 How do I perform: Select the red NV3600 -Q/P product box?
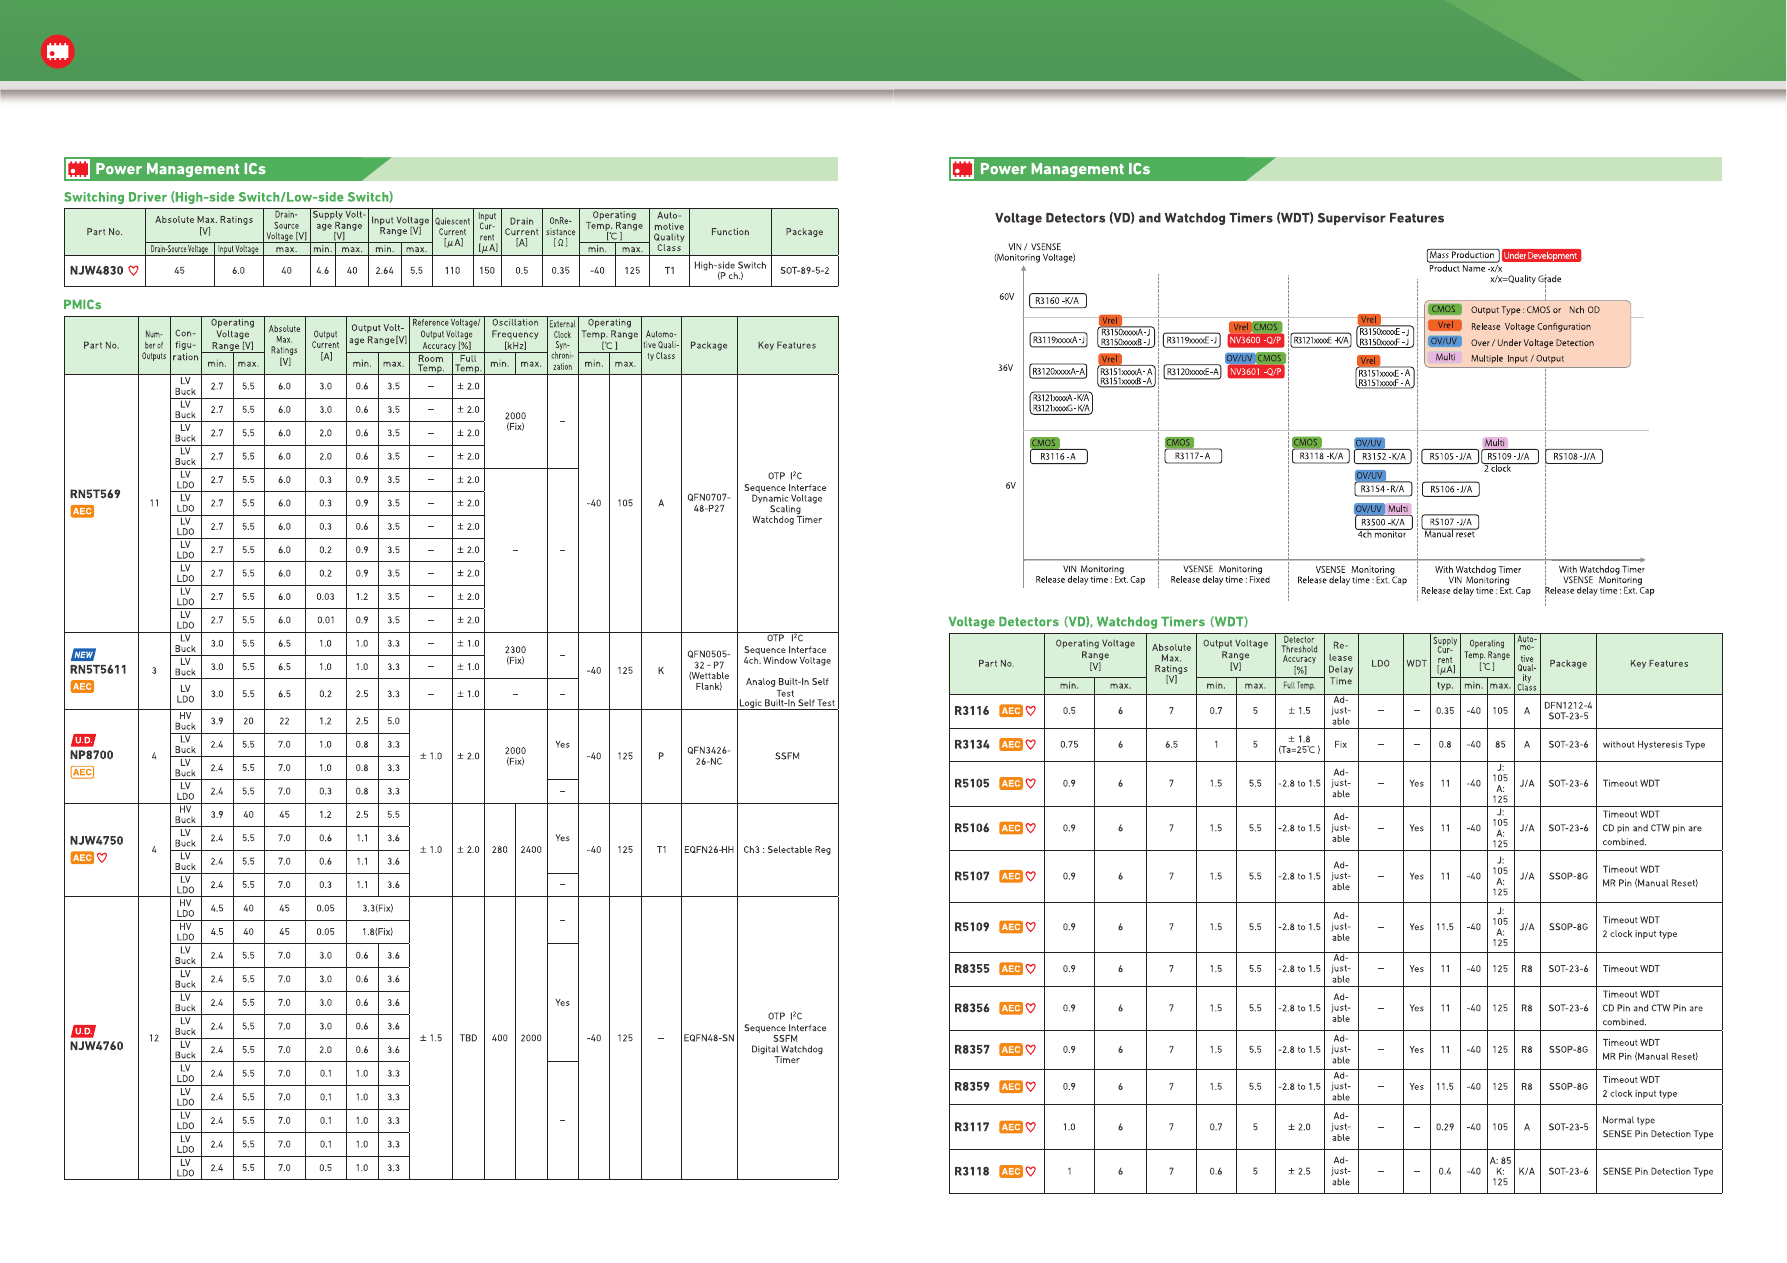coord(1255,341)
